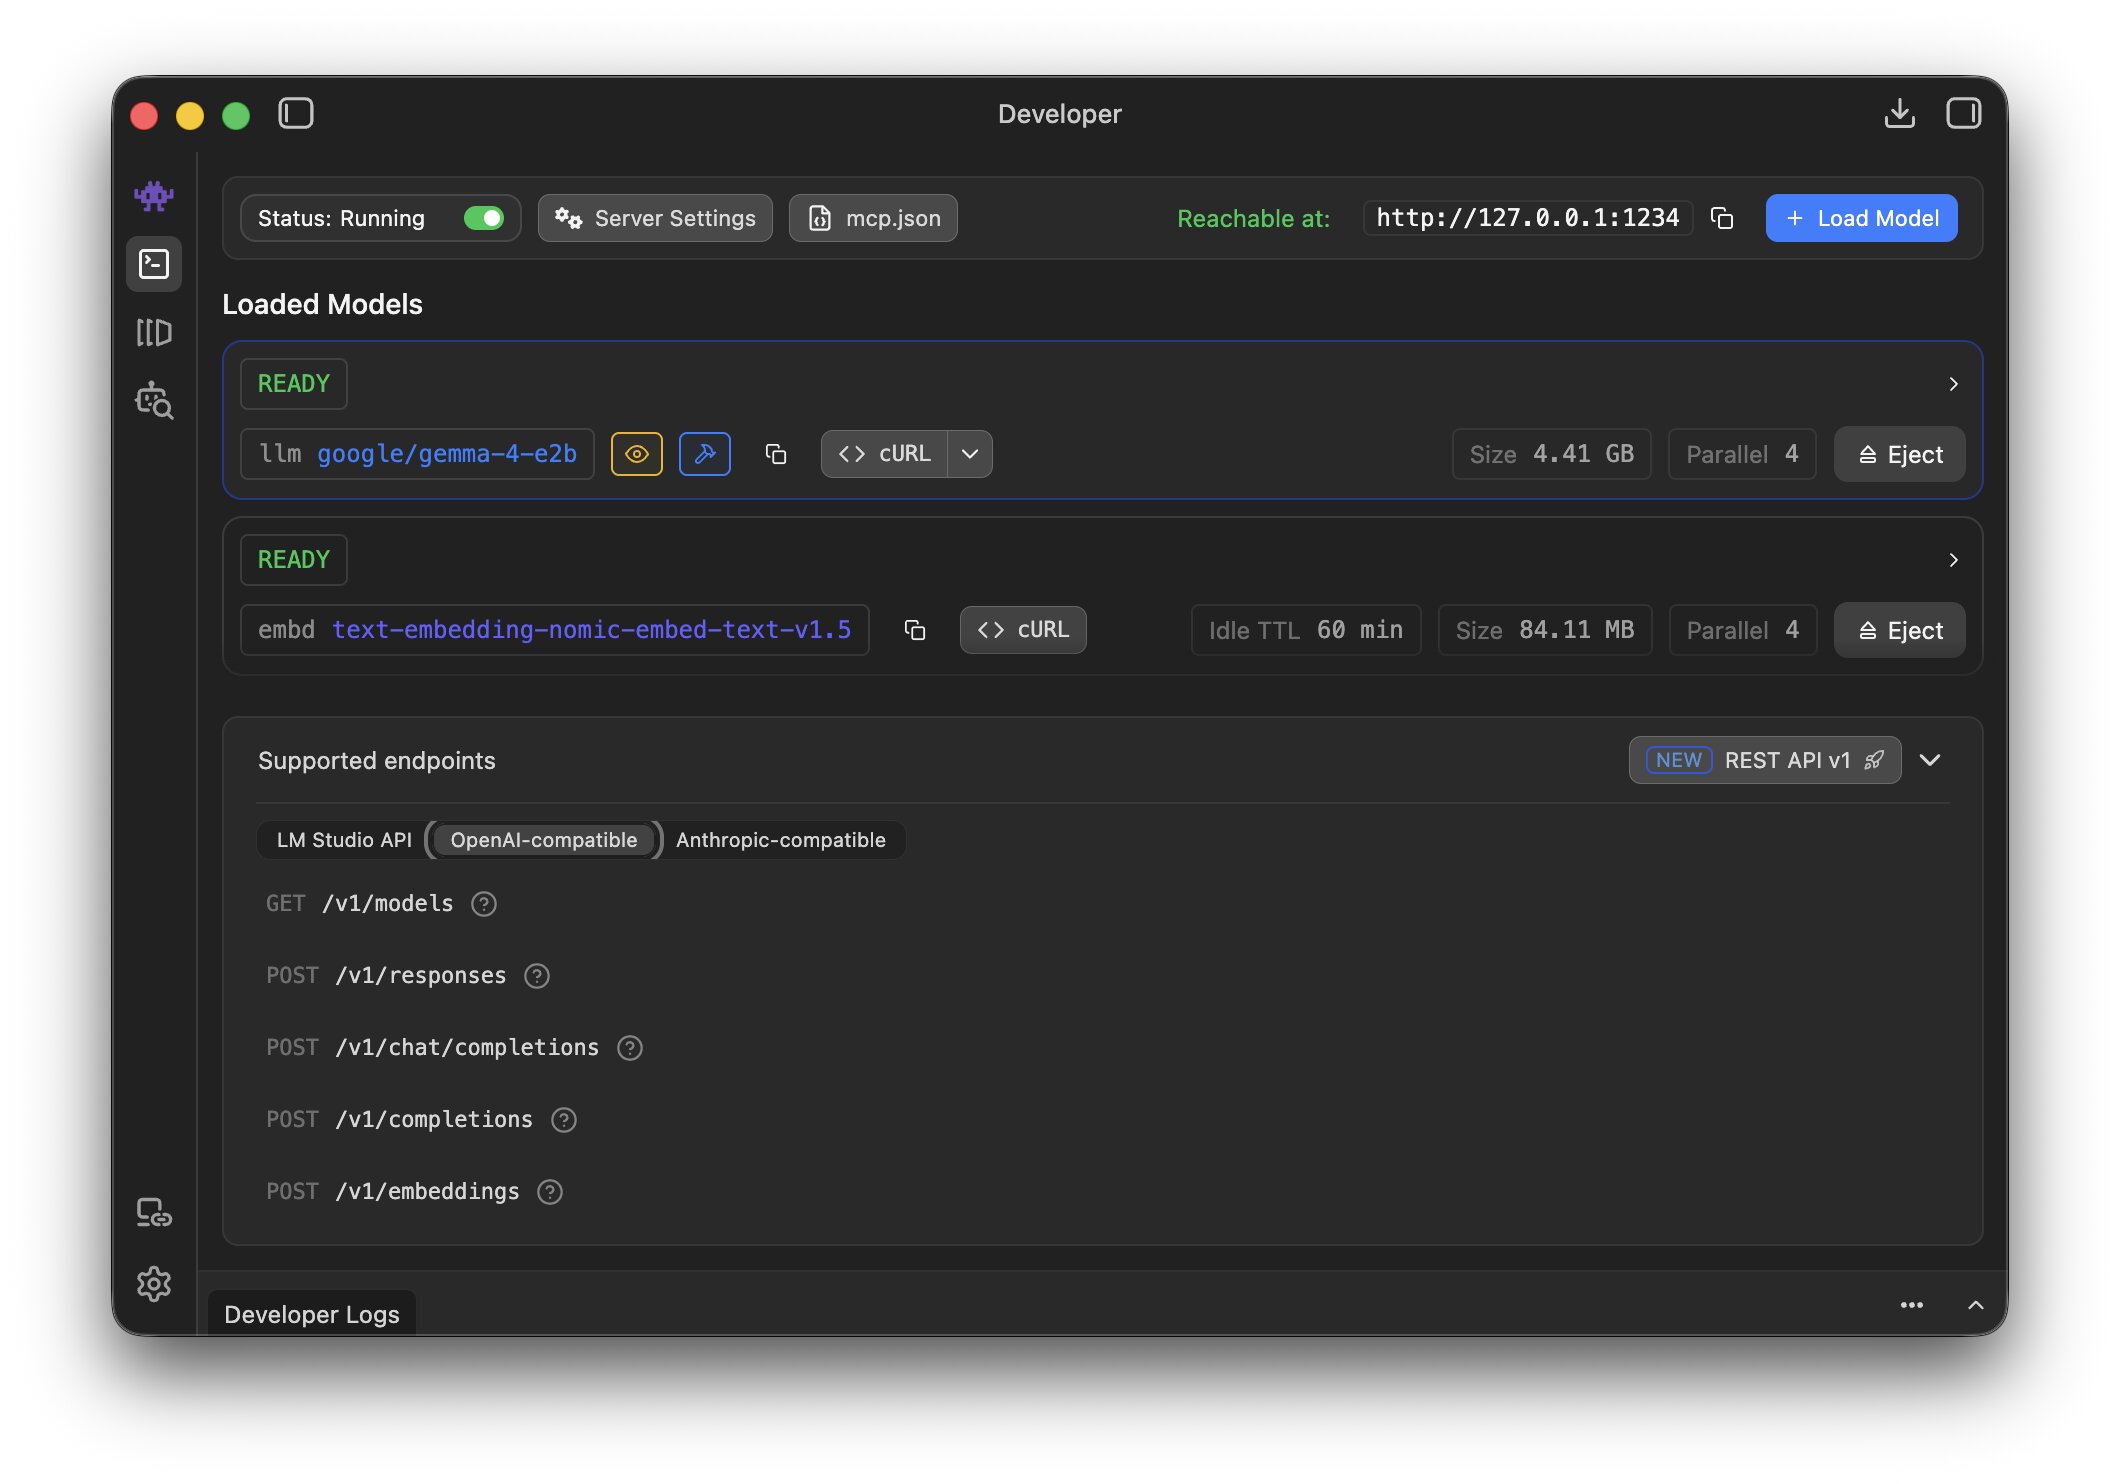Click the server URL field
Image resolution: width=2120 pixels, height=1484 pixels.
point(1527,218)
